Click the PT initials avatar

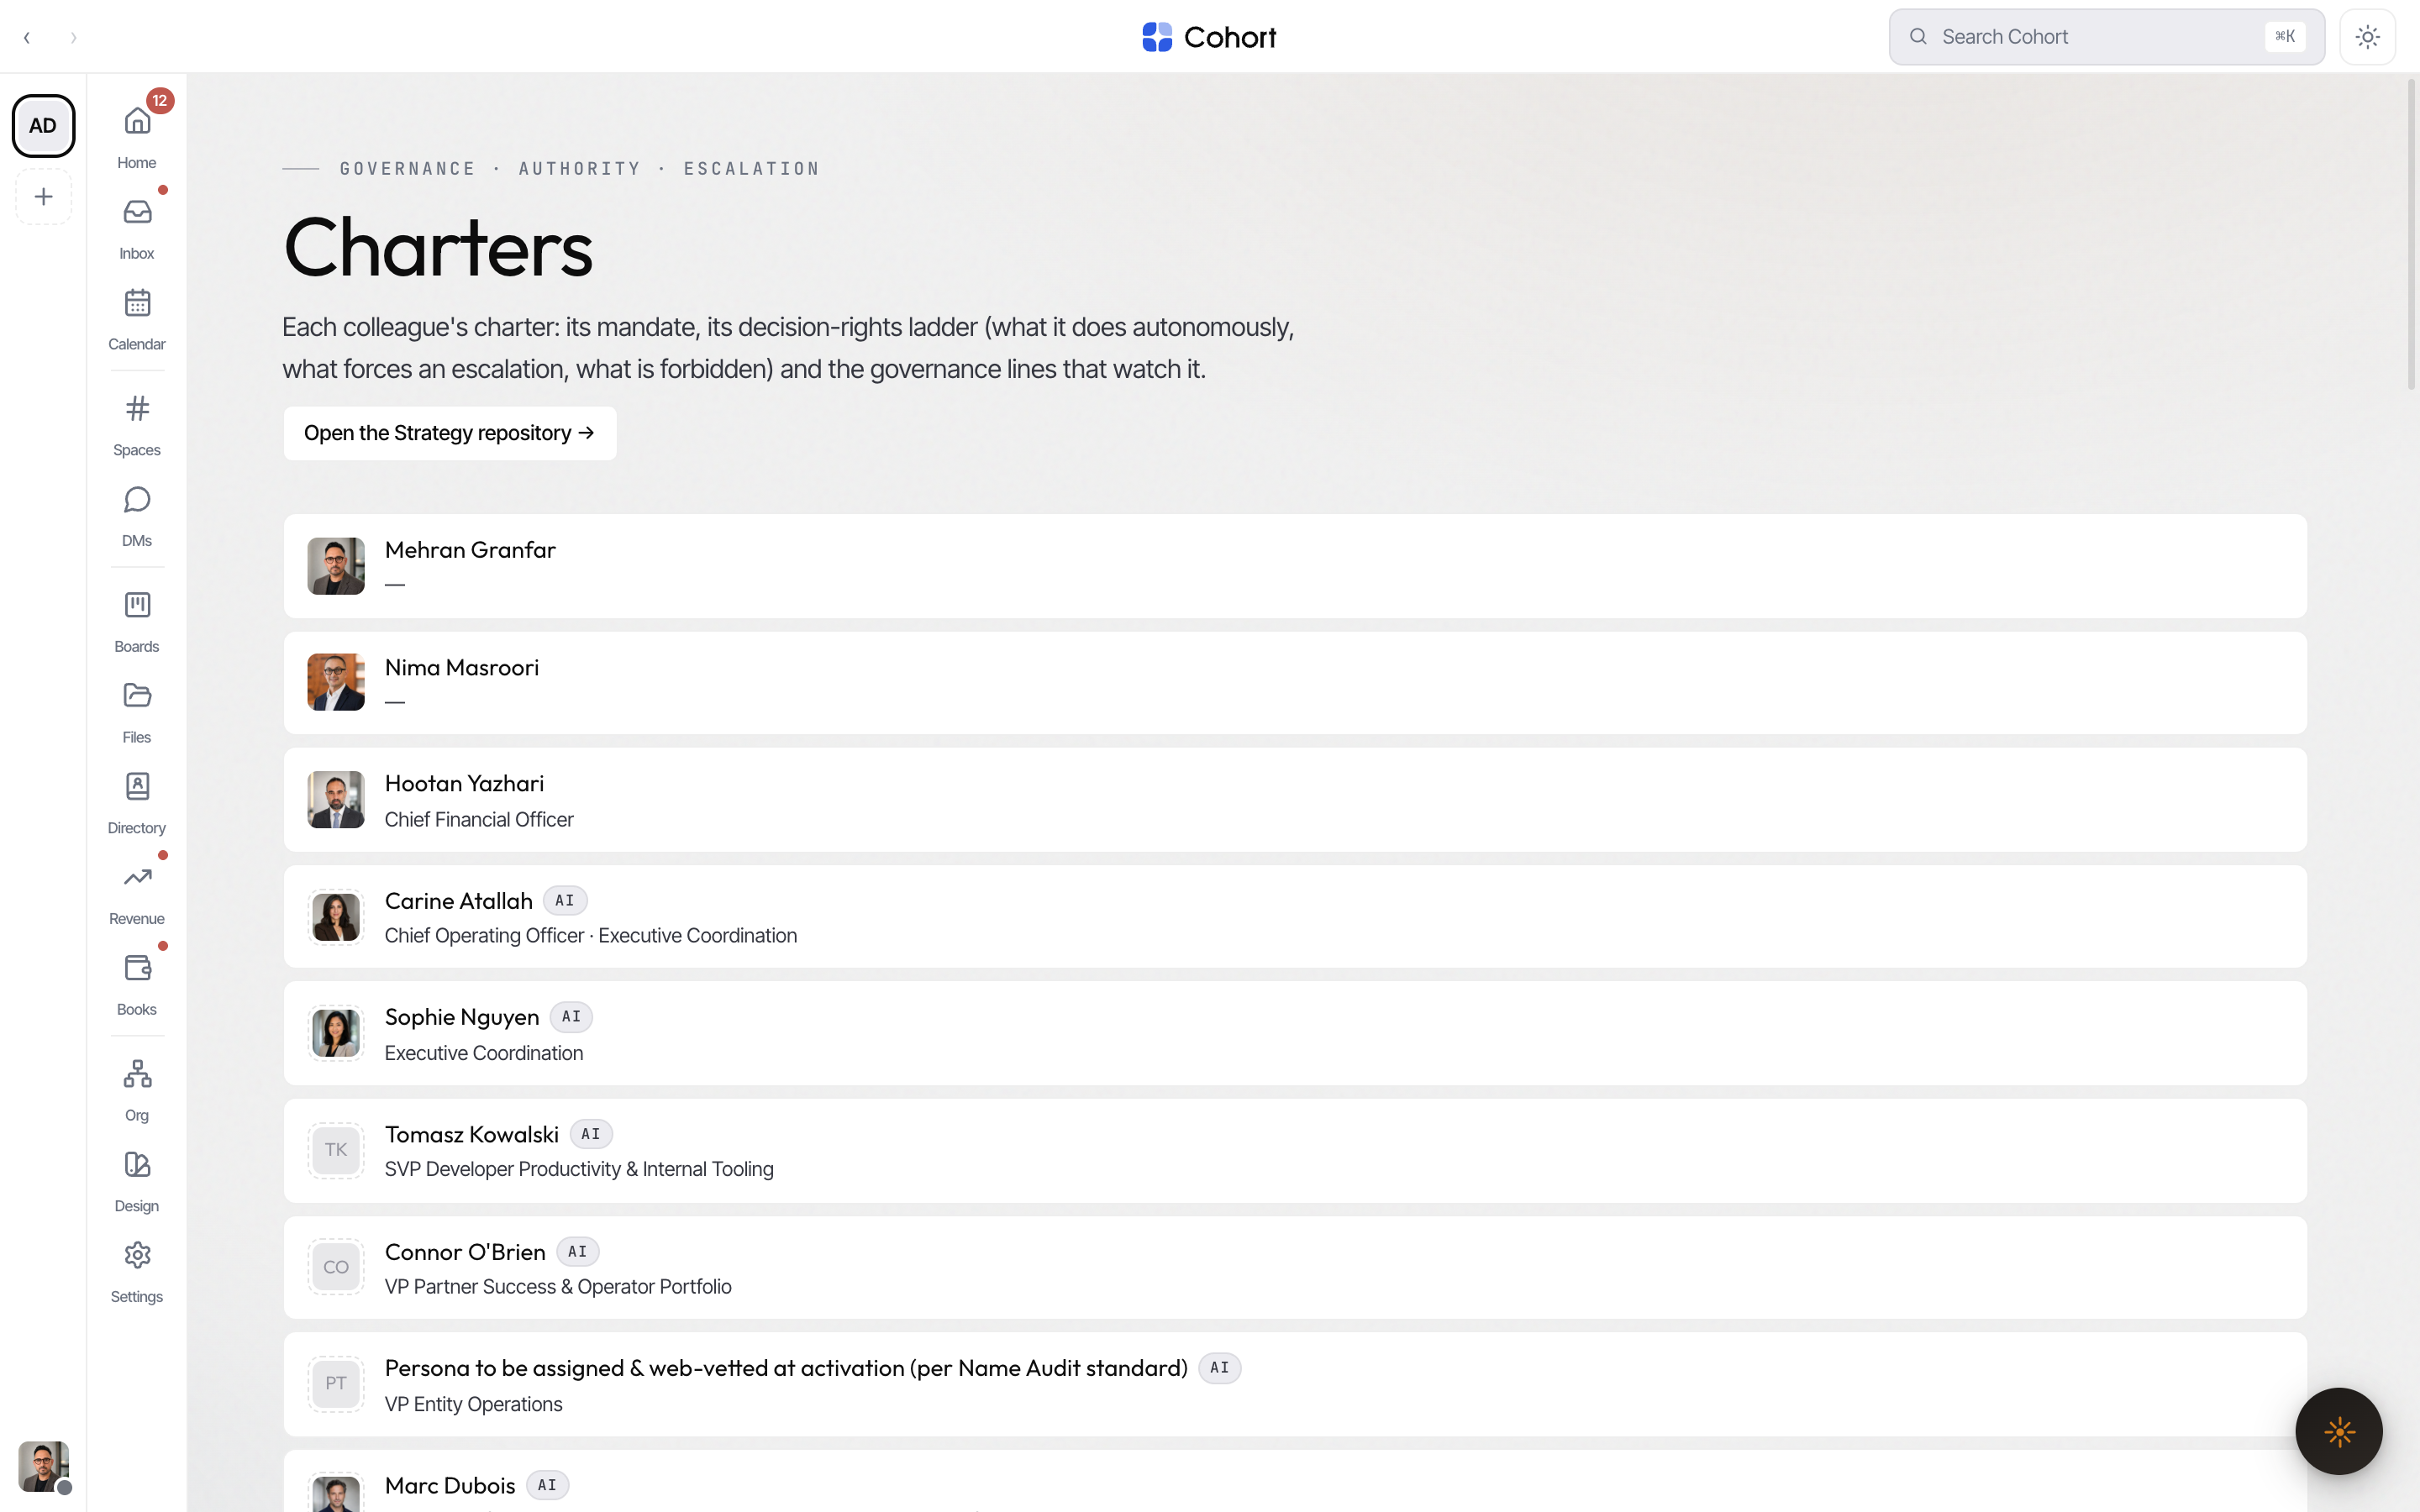[336, 1384]
